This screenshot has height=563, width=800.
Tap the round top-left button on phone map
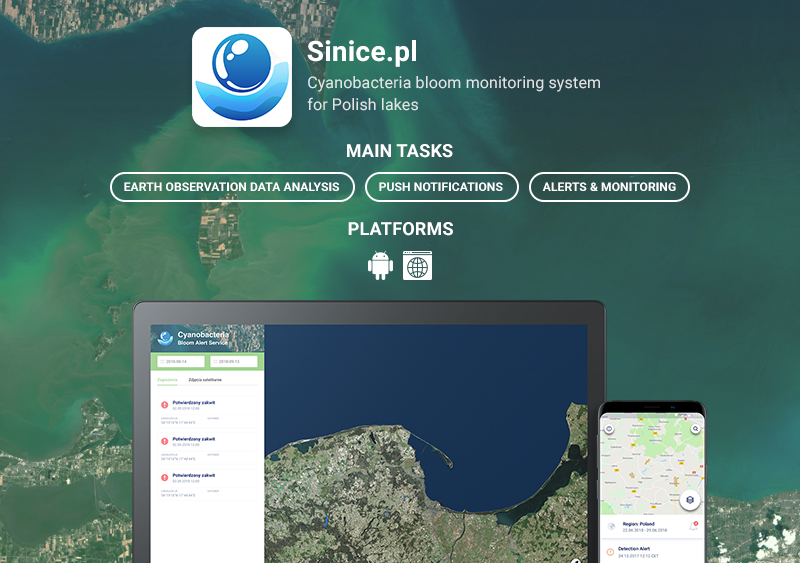pos(609,429)
